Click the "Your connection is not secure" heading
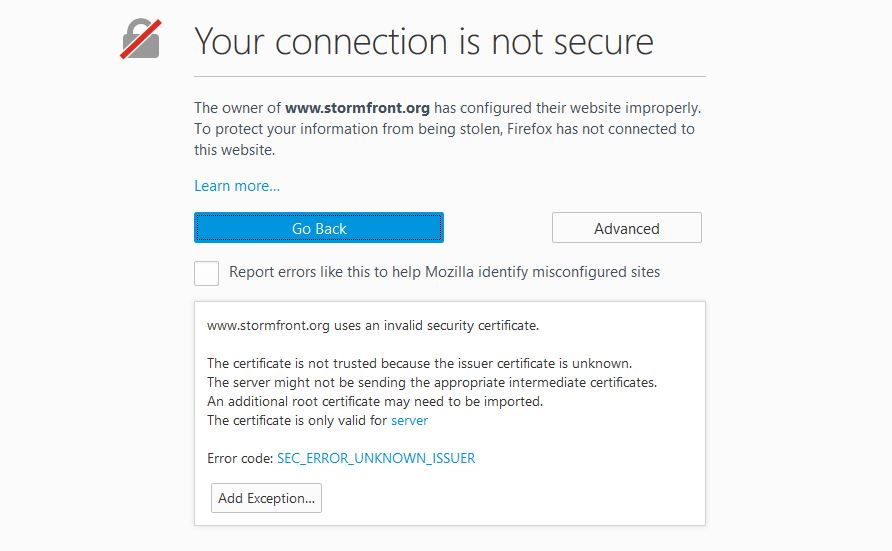The height and width of the screenshot is (551, 892). click(x=424, y=41)
